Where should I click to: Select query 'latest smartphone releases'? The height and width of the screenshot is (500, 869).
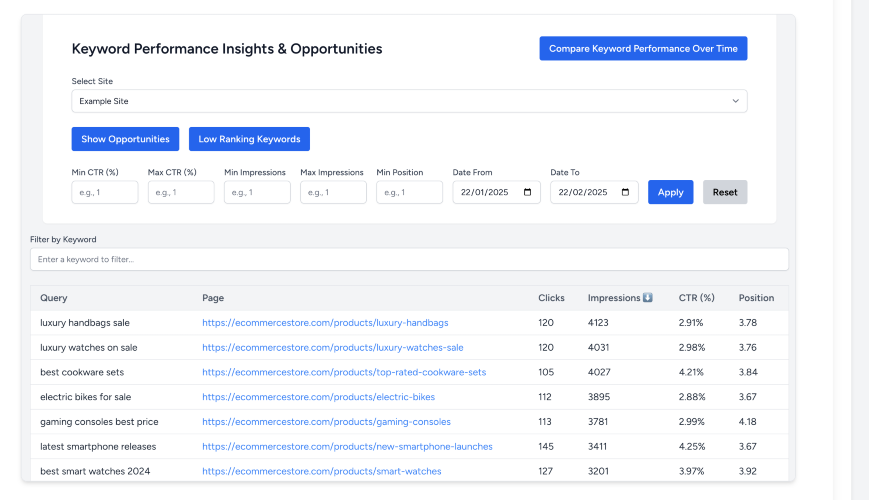click(x=98, y=446)
